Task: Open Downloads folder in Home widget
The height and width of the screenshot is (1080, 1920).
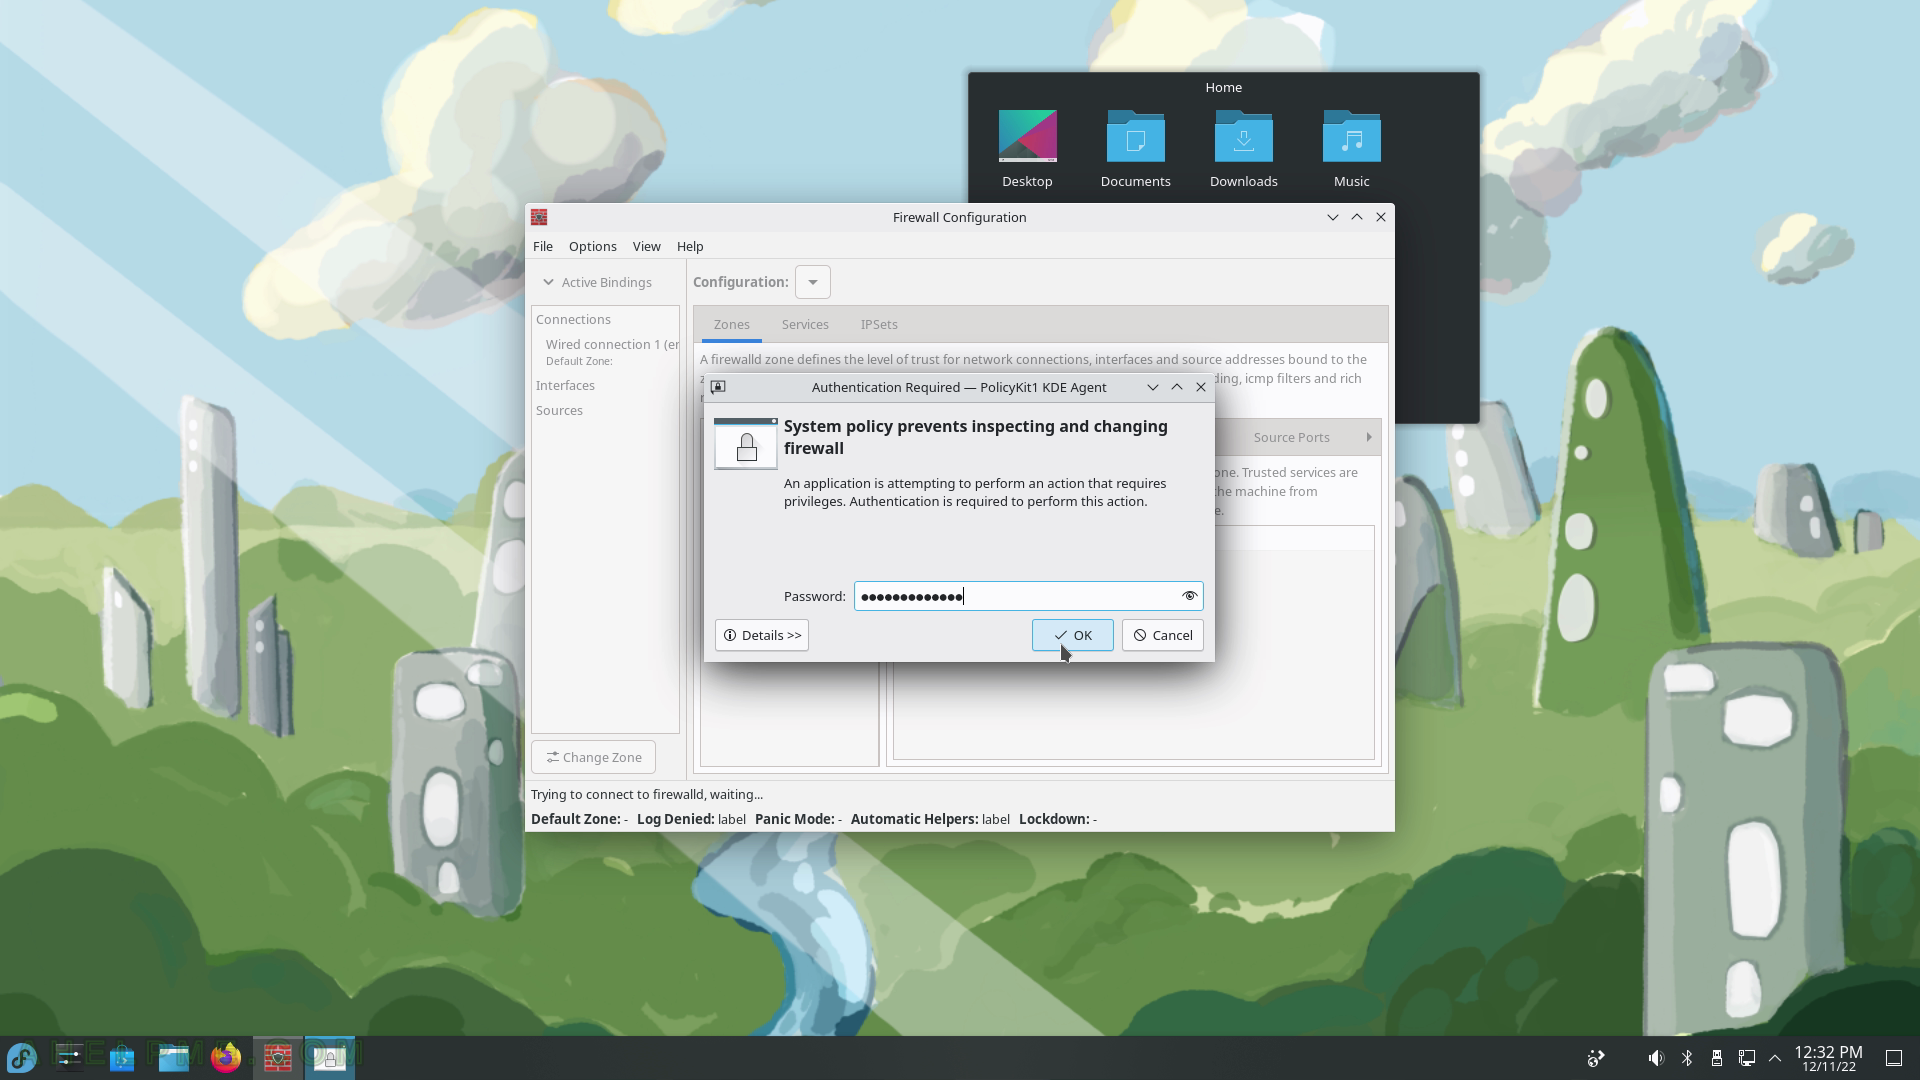Action: 1243,149
